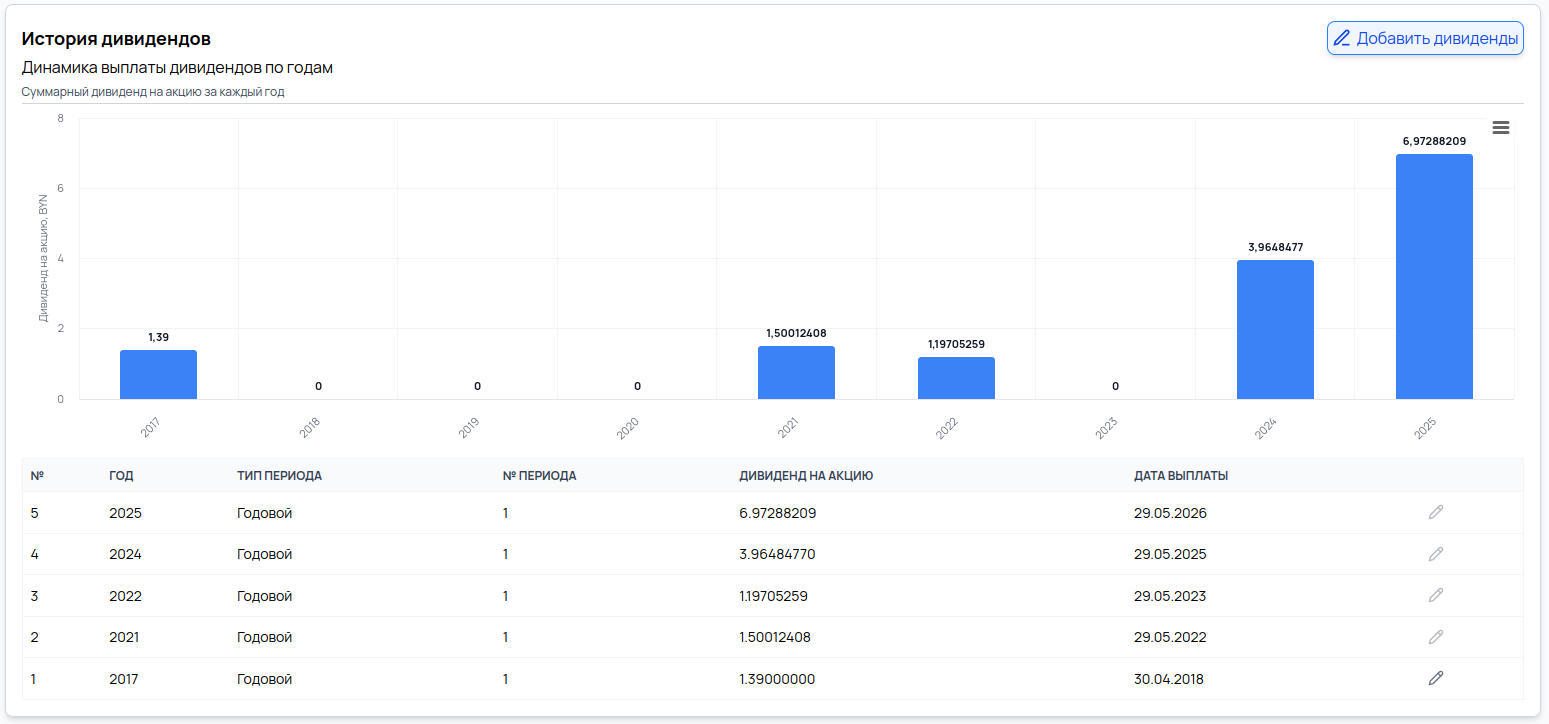Click the ДИВИДЕНД НА АКЦИЮ column header
Screen dimensions: 1549x724
click(x=806, y=476)
